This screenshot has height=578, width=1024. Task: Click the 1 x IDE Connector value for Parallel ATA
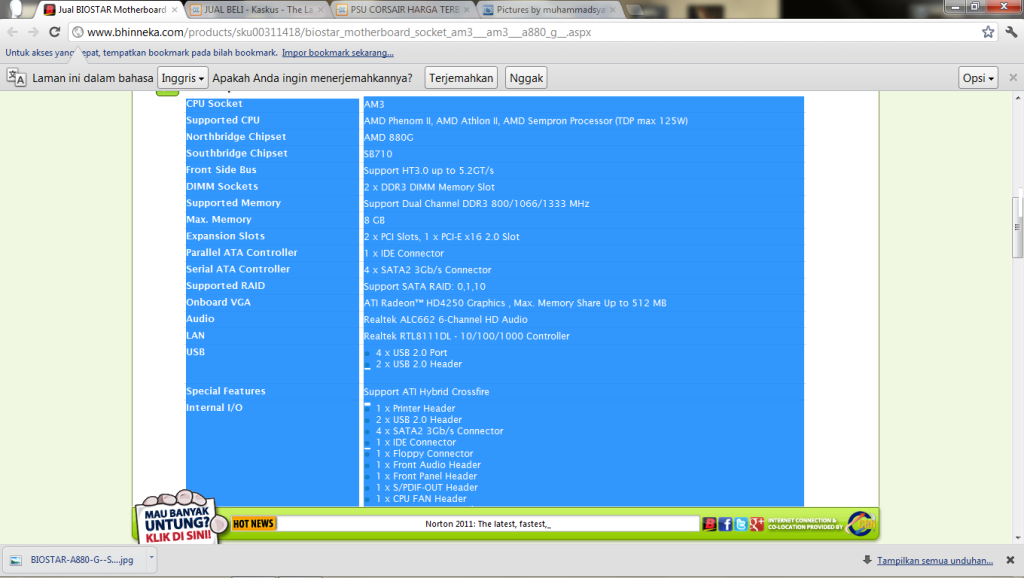click(x=404, y=253)
